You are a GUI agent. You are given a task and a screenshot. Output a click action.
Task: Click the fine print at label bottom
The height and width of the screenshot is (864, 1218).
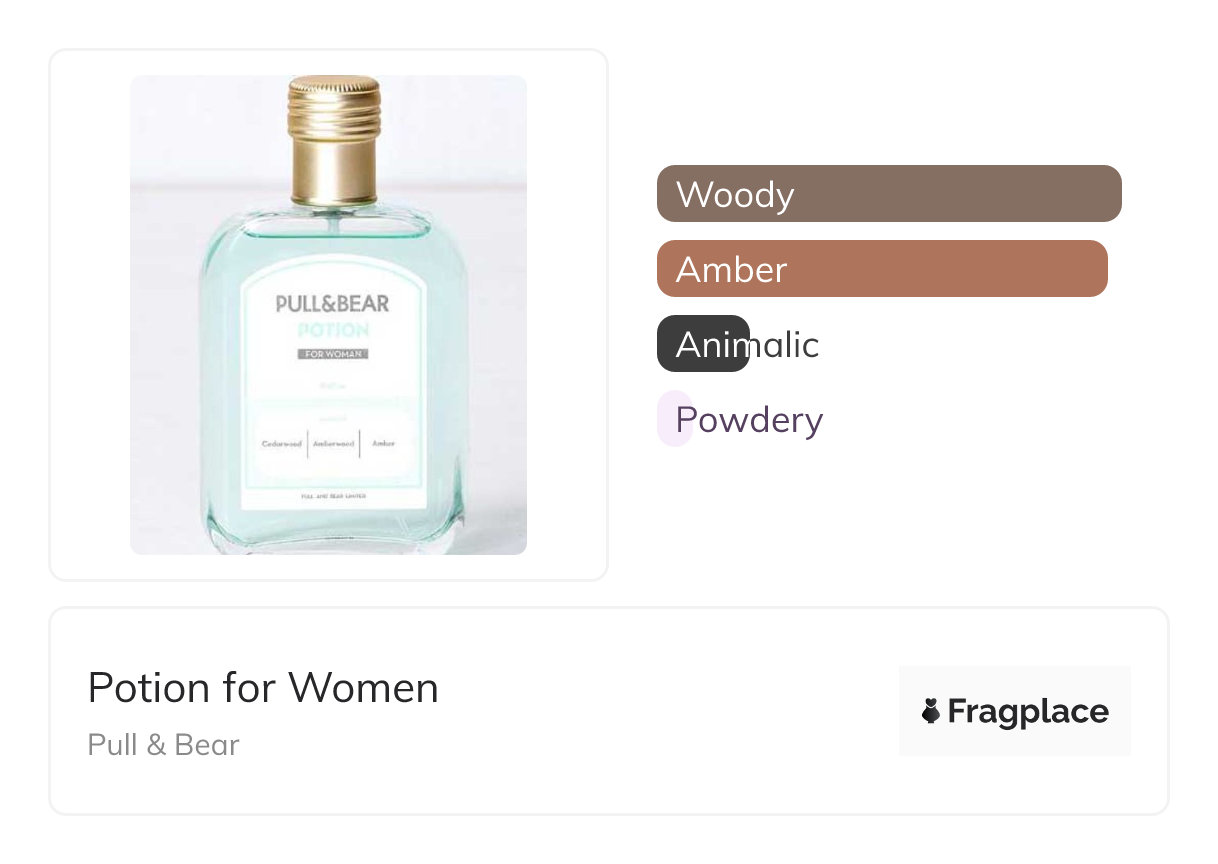pos(334,495)
